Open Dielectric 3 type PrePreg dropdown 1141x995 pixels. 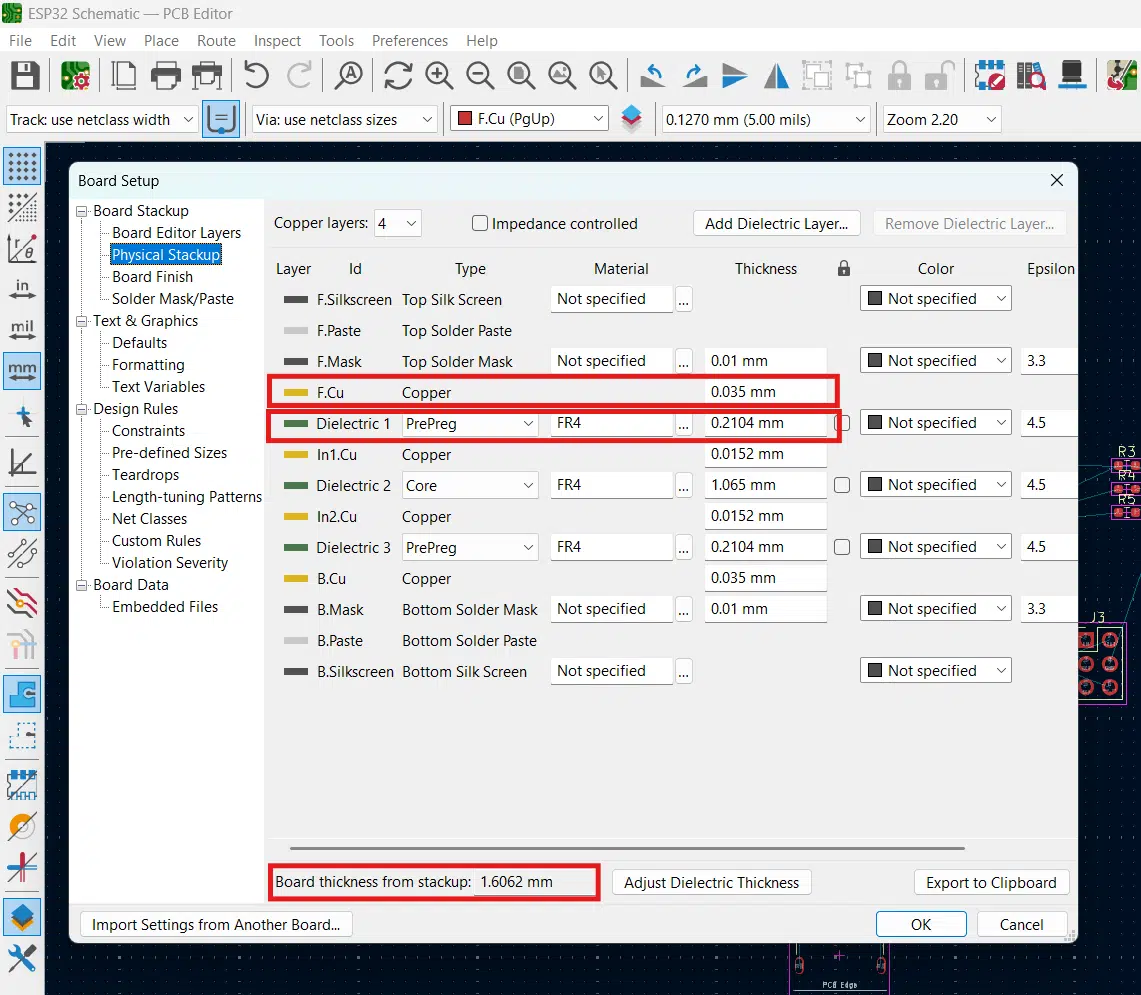tap(470, 547)
